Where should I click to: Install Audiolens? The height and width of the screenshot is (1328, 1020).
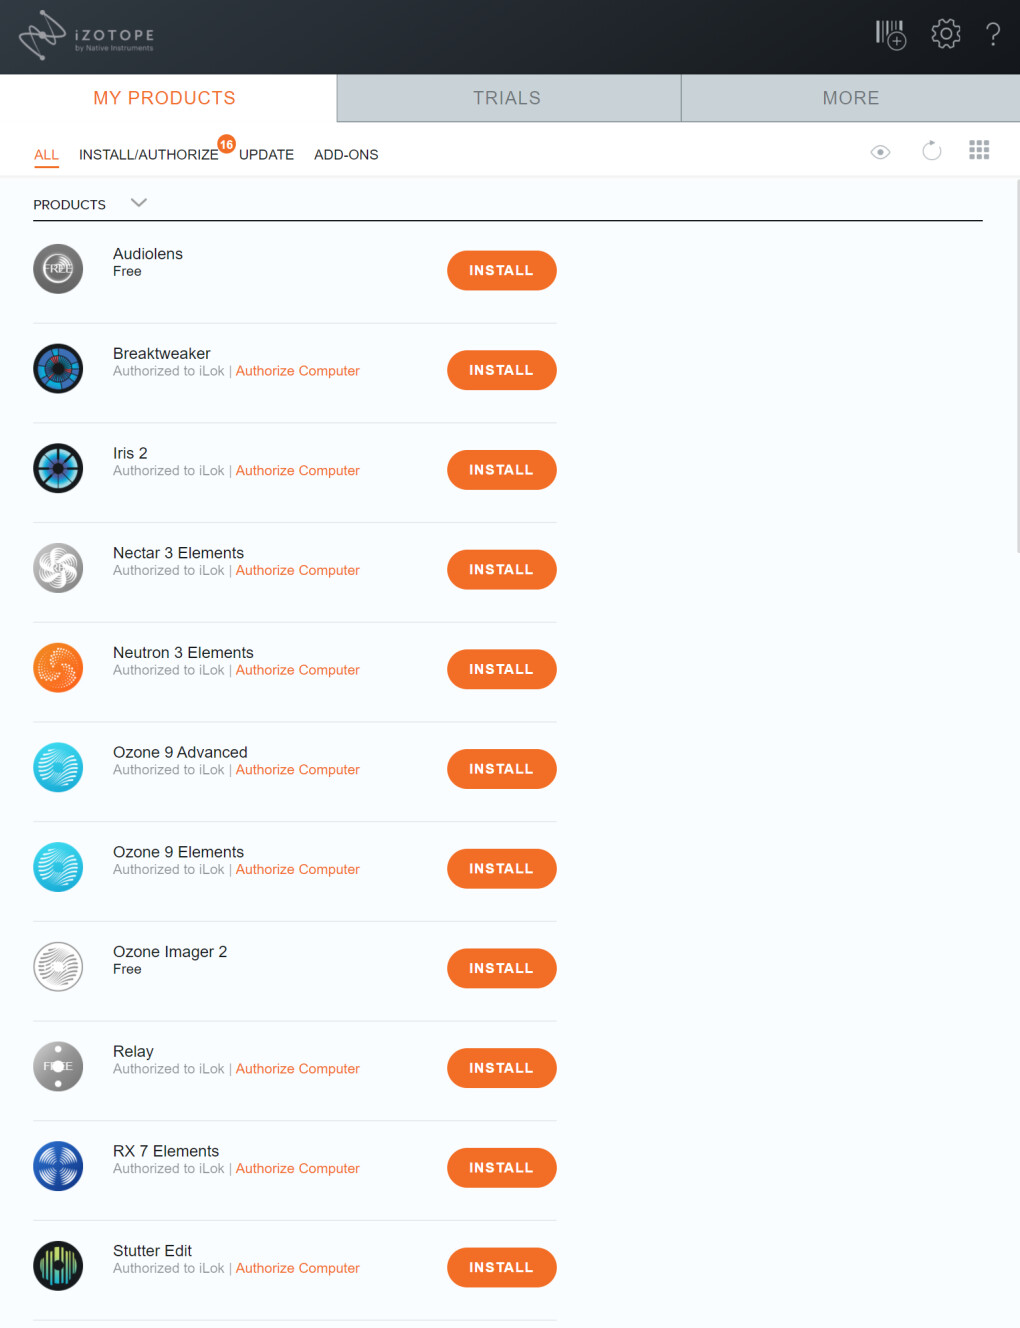pyautogui.click(x=501, y=270)
